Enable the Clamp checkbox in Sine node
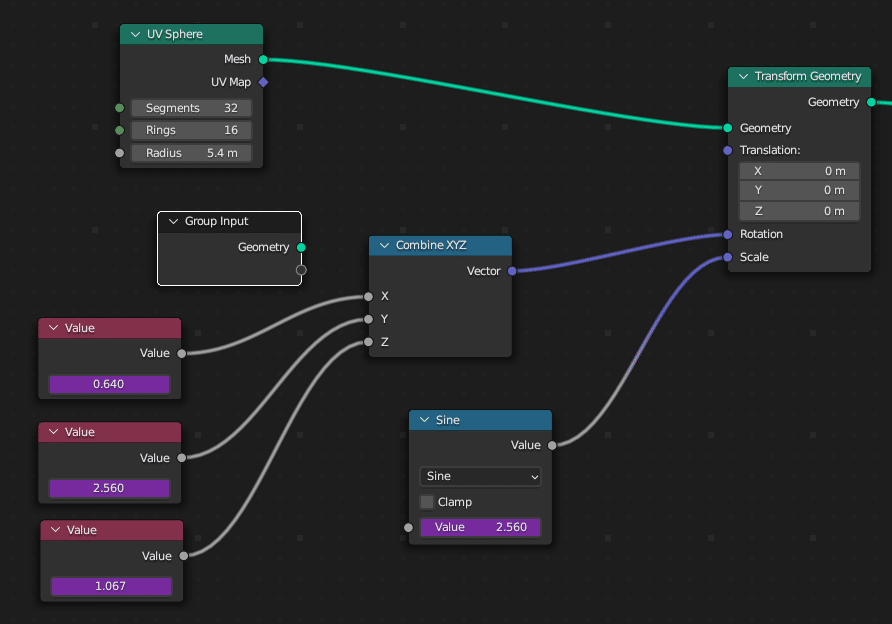This screenshot has width=892, height=624. click(x=428, y=502)
